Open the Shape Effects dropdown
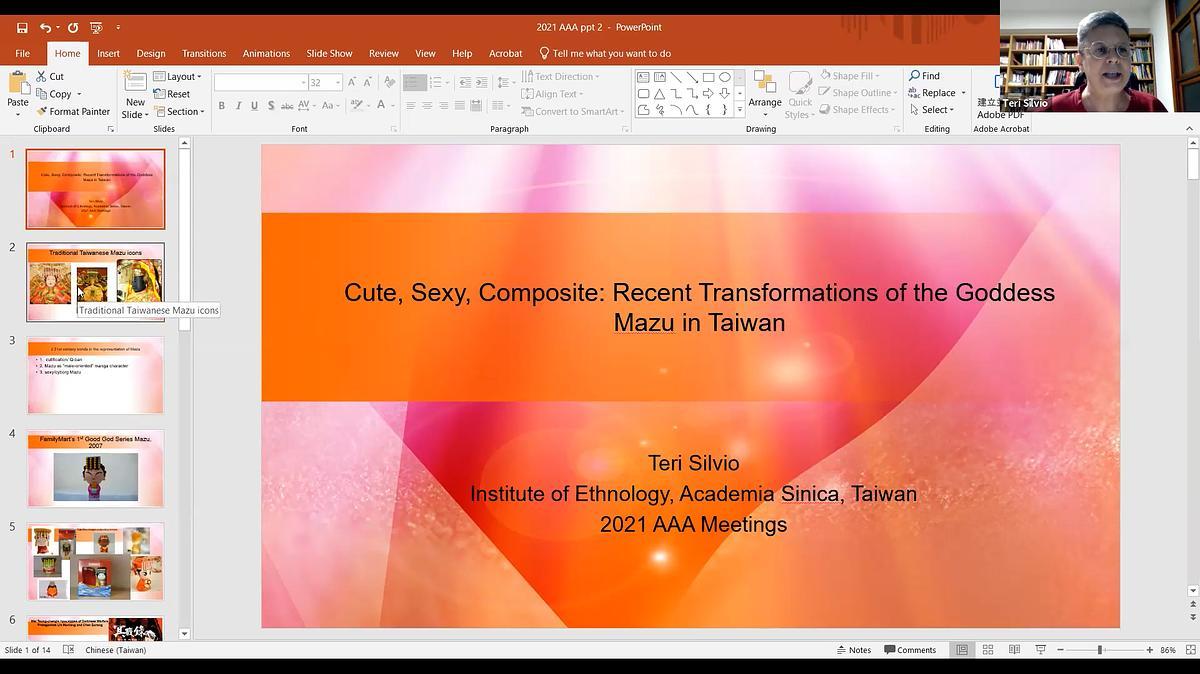The image size is (1200, 674). (x=858, y=110)
